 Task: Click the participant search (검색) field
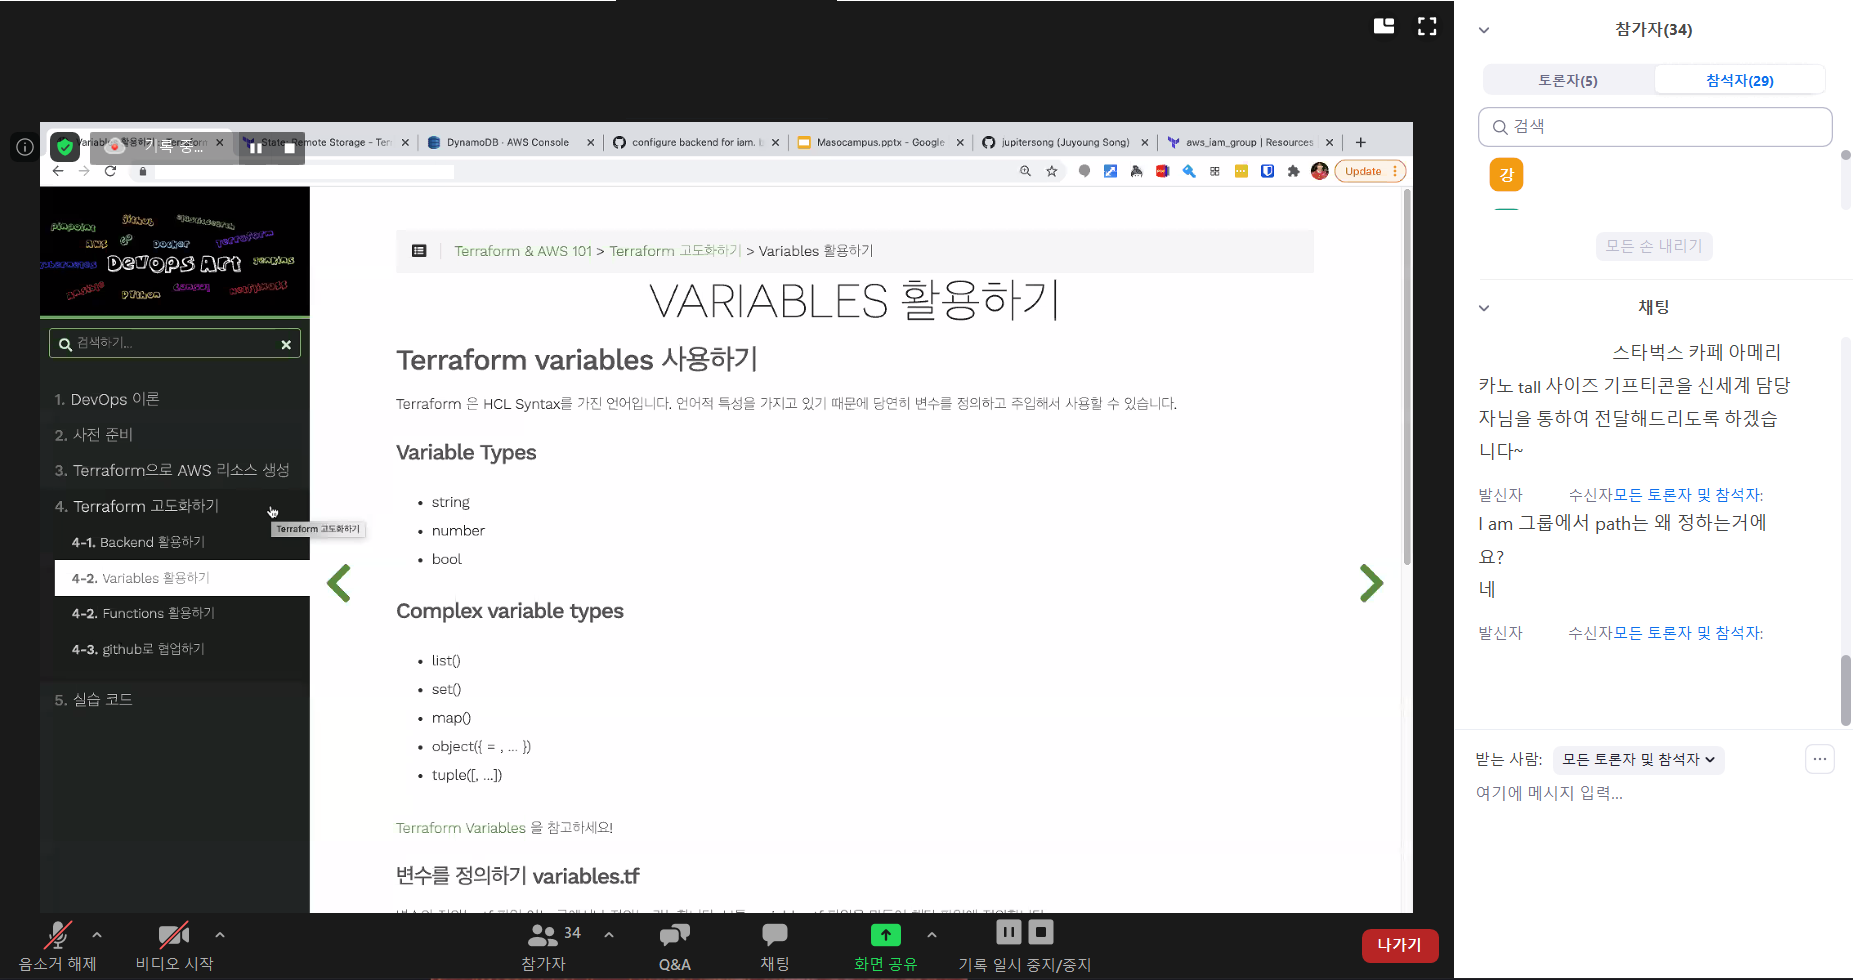pos(1655,127)
